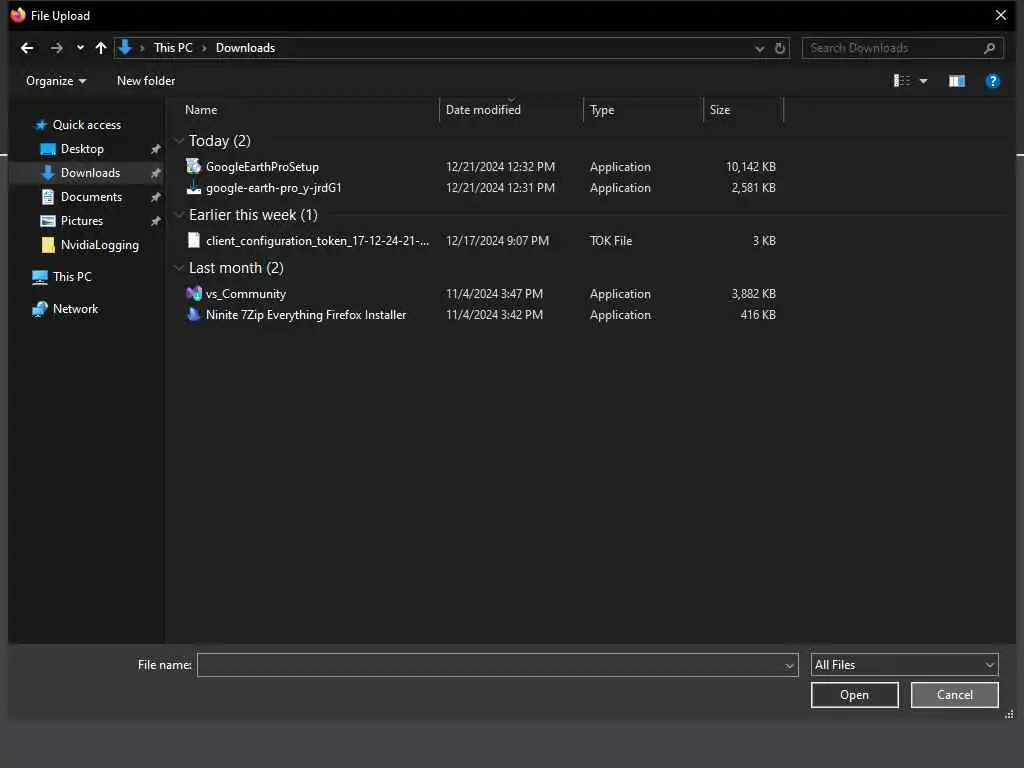Open Desktop in the sidebar
Screen dimensions: 1024x768
82,149
